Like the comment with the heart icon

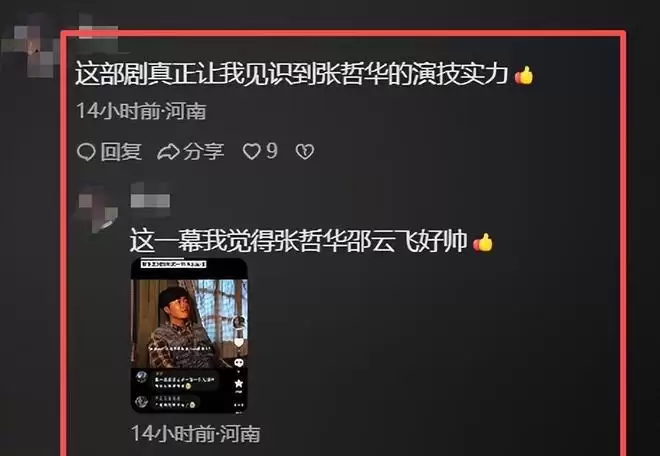tap(252, 152)
